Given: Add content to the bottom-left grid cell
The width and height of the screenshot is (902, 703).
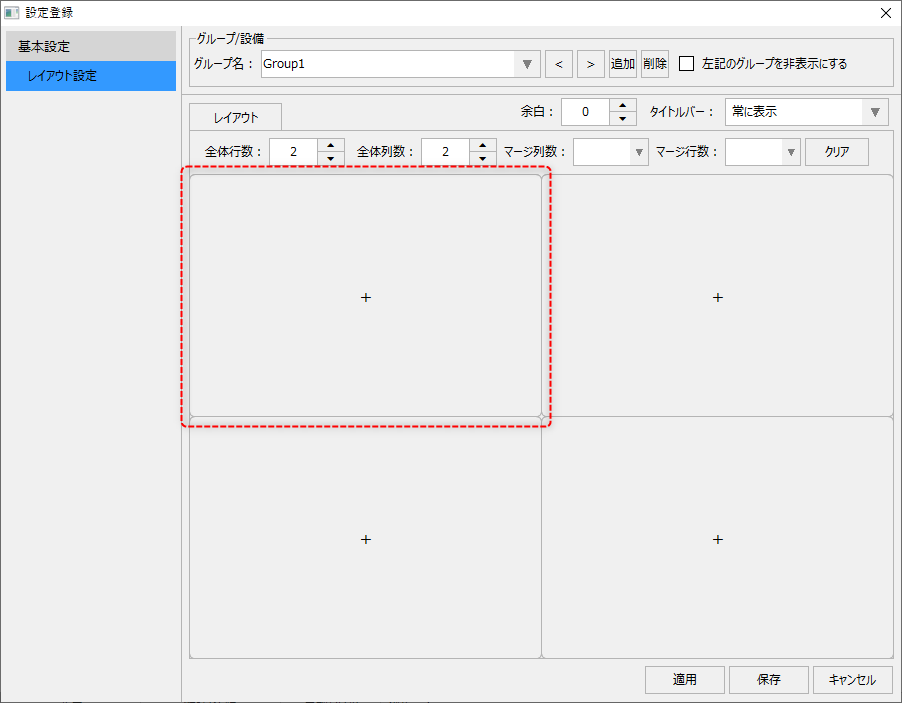Looking at the screenshot, I should tap(365, 539).
